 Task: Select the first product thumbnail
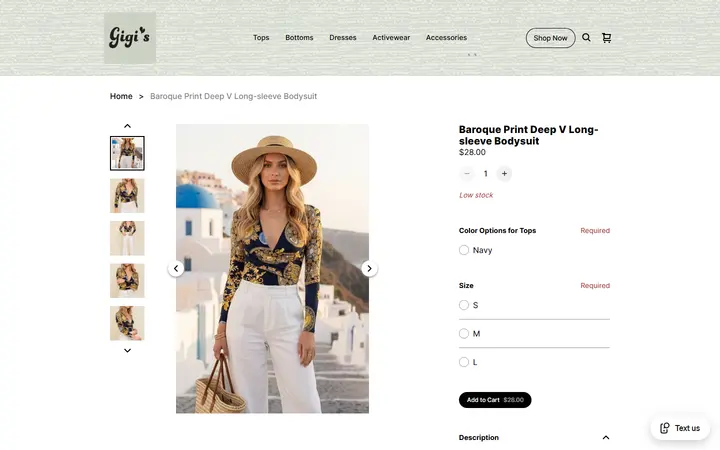pyautogui.click(x=127, y=153)
